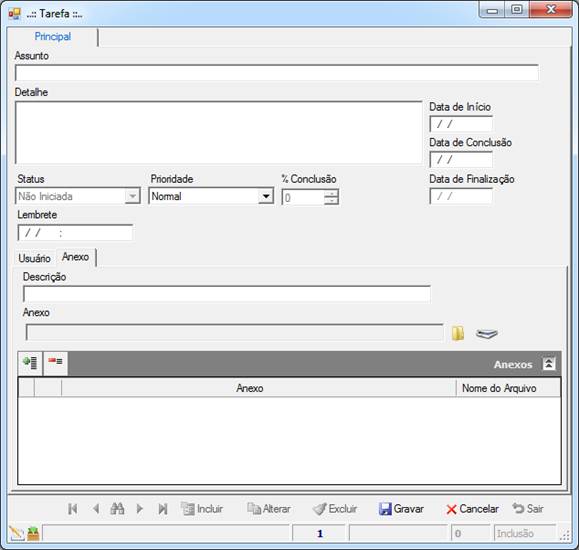The width and height of the screenshot is (579, 550).
Task: Click the orange-green icon in status bar
Action: click(33, 533)
